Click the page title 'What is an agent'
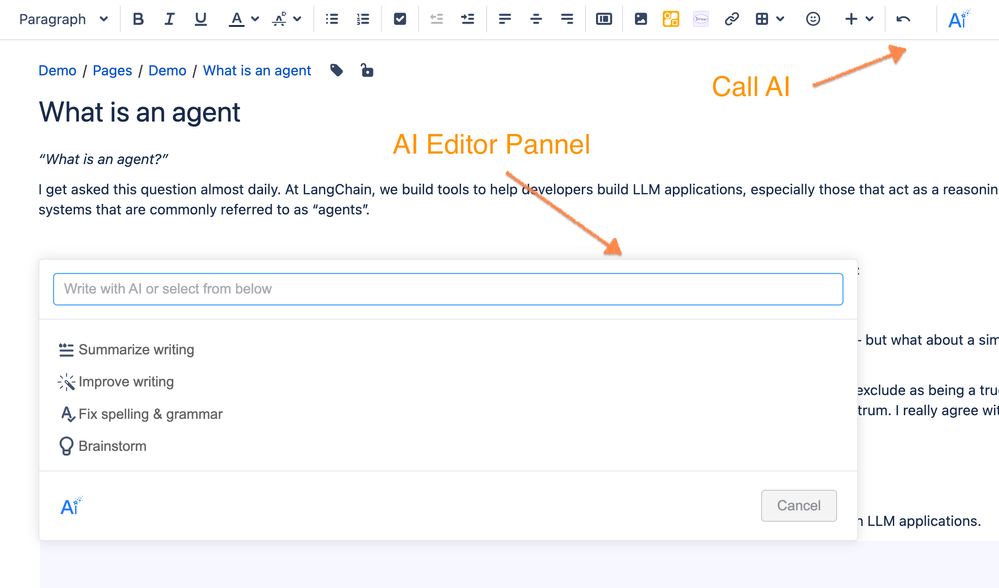Viewport: 999px width, 588px height. tap(140, 112)
